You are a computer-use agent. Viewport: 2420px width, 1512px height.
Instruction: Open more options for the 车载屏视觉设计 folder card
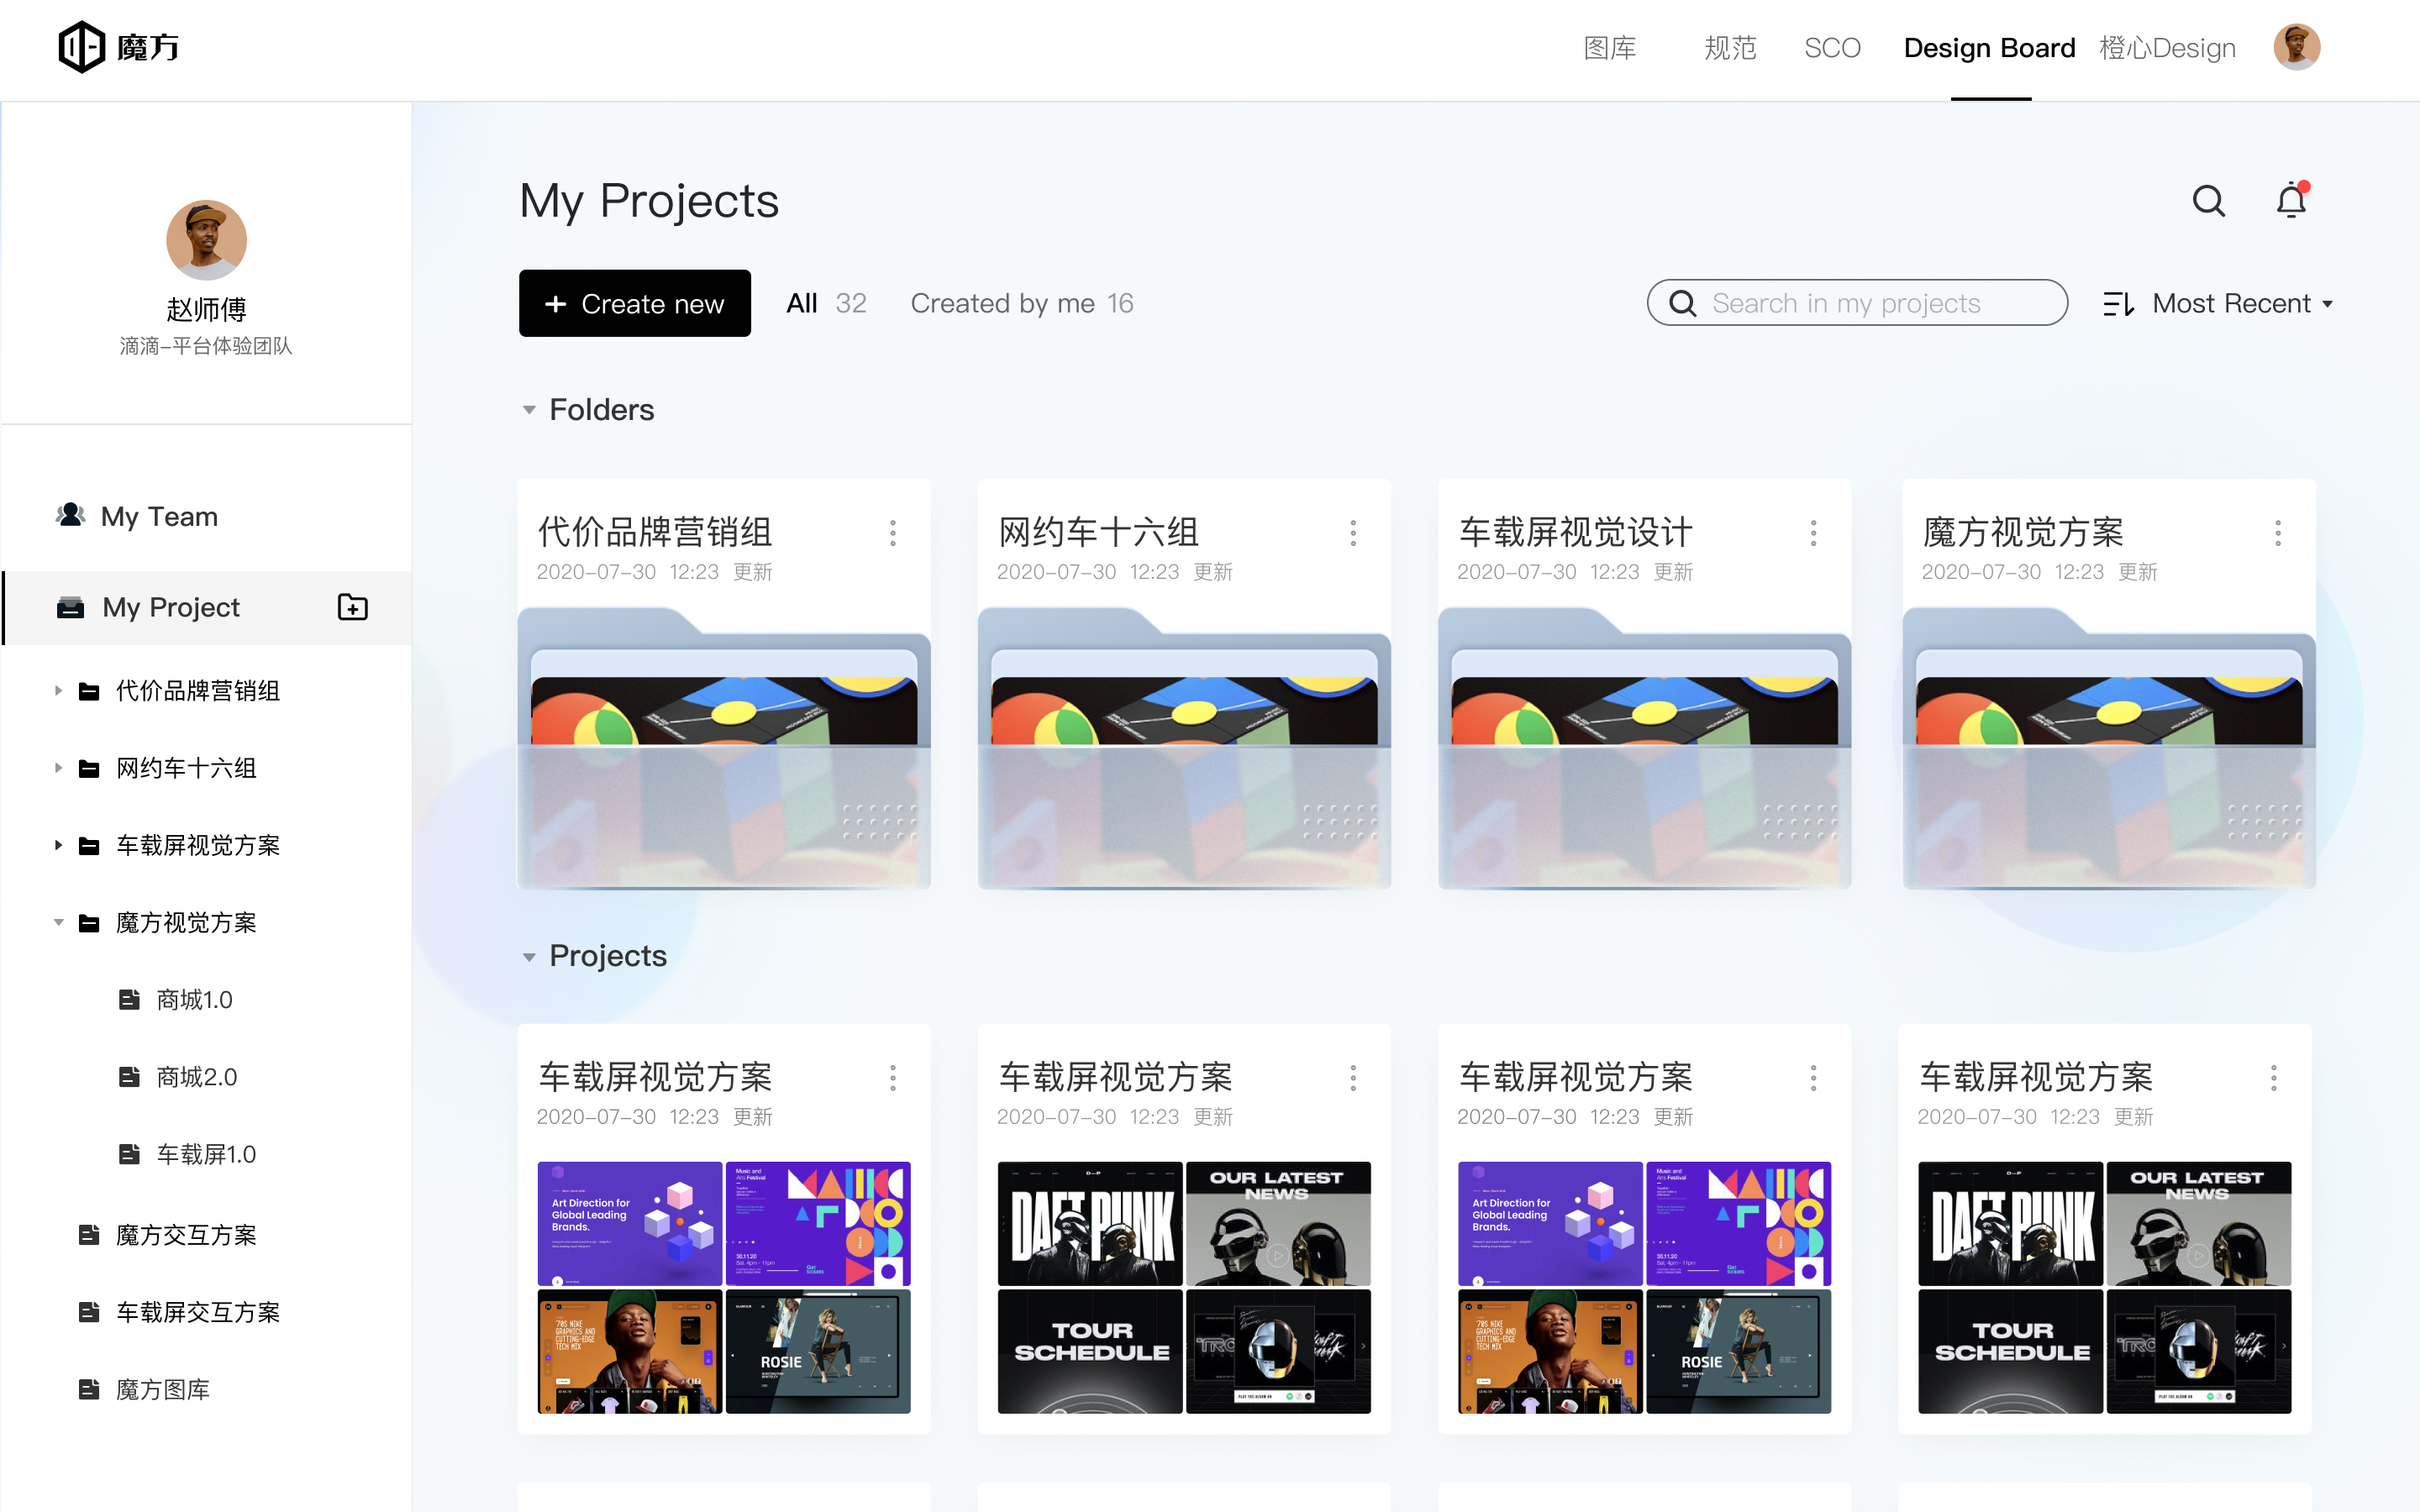(x=1813, y=533)
